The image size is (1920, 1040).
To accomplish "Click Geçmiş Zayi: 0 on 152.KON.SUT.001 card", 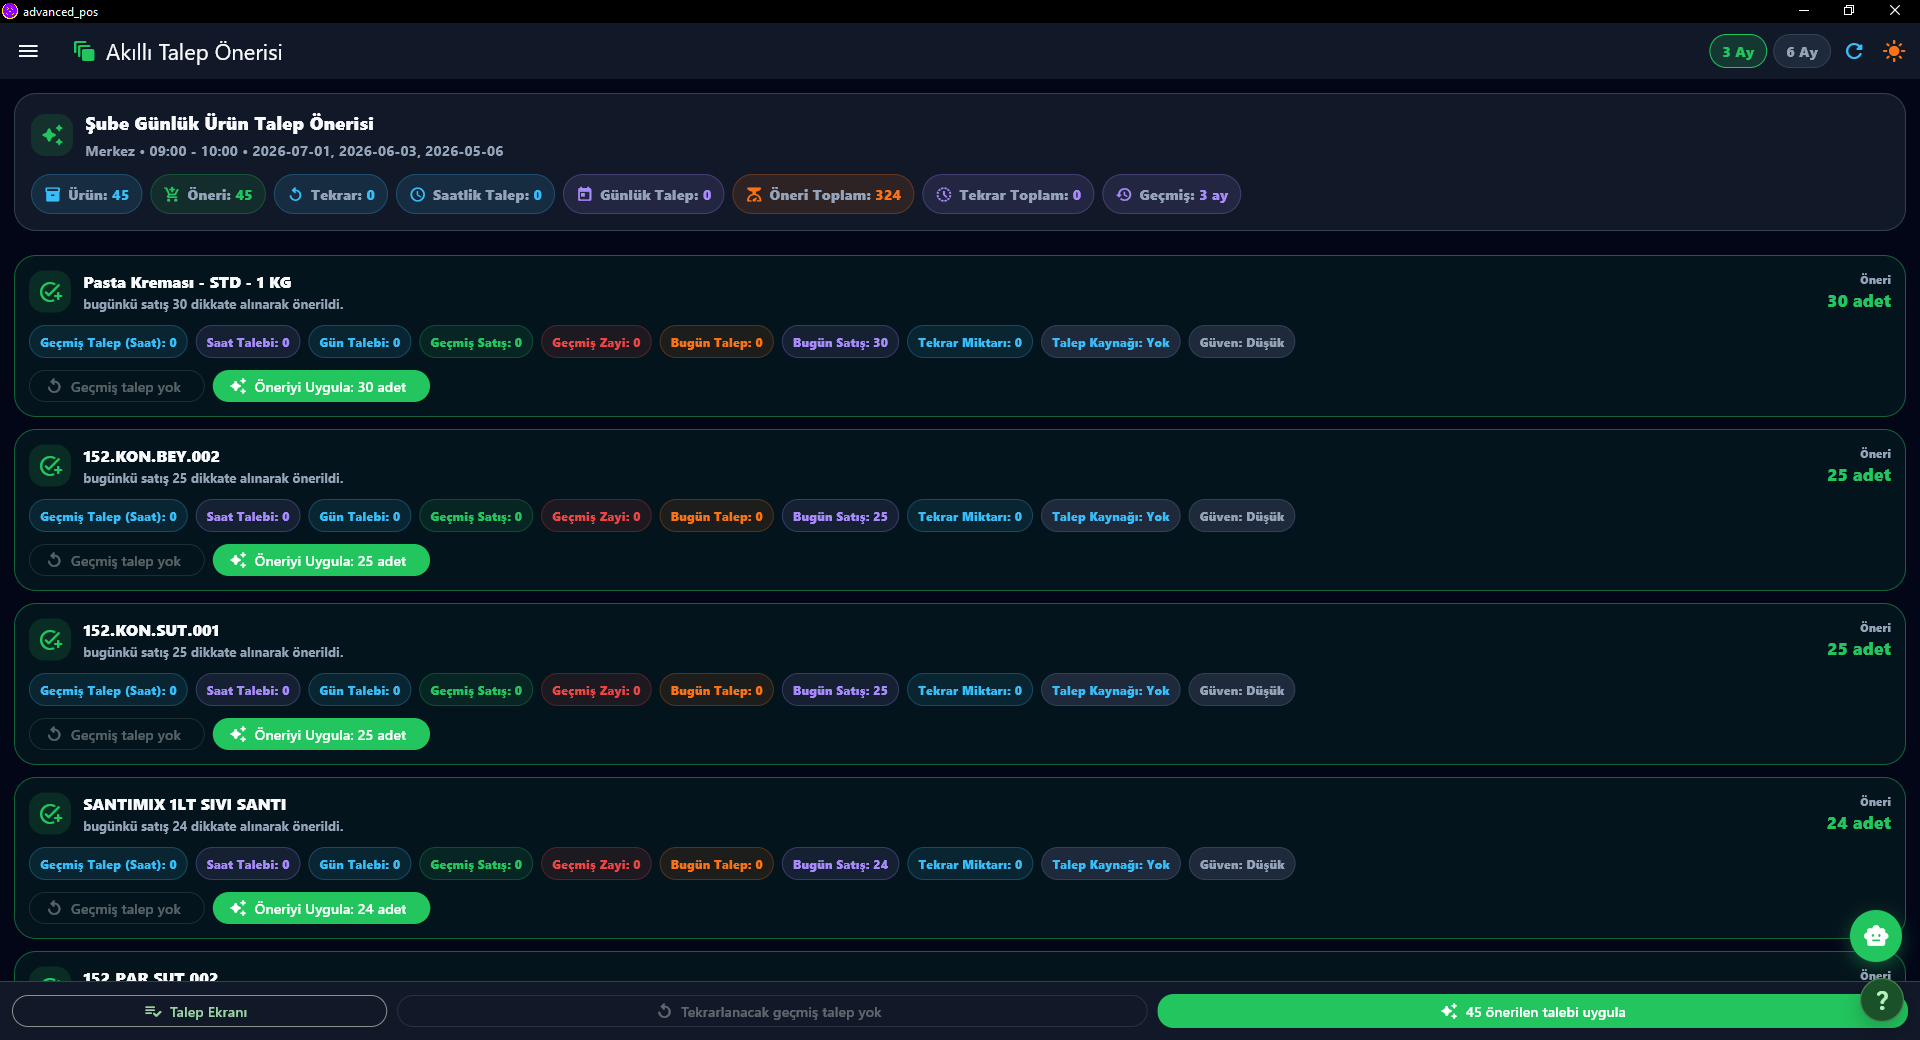I will click(x=596, y=691).
